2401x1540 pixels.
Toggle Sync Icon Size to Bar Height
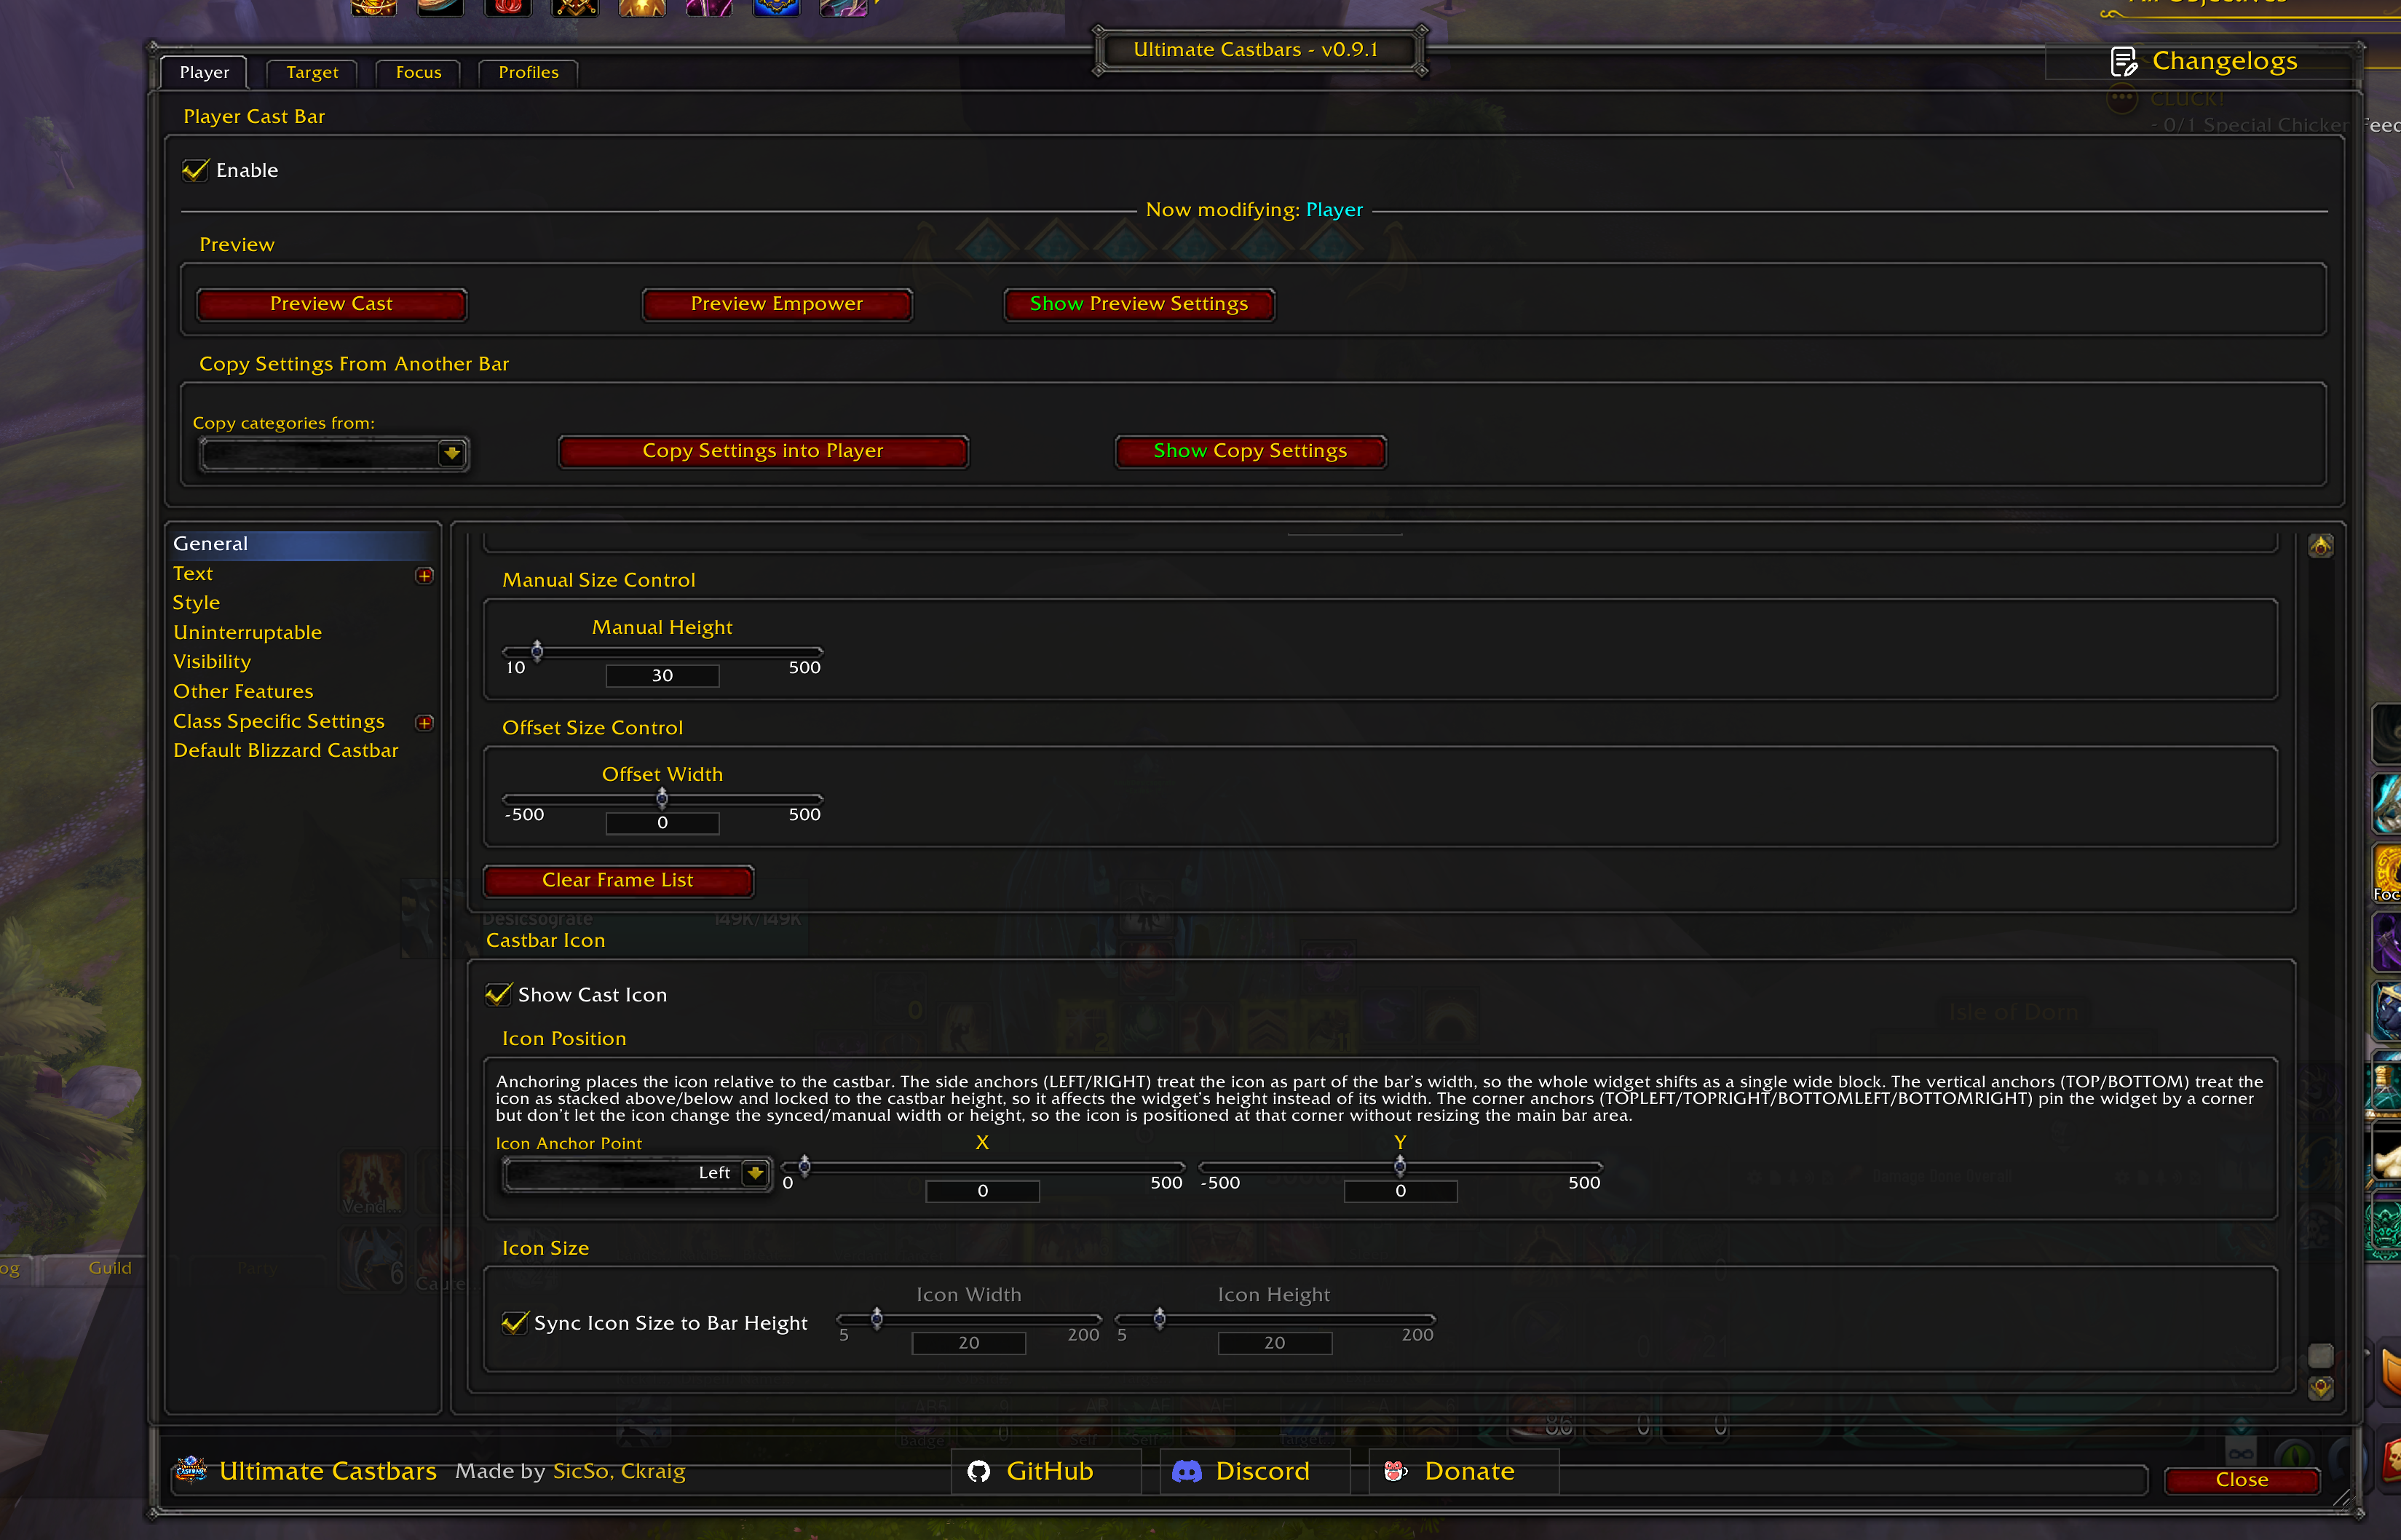(x=514, y=1323)
